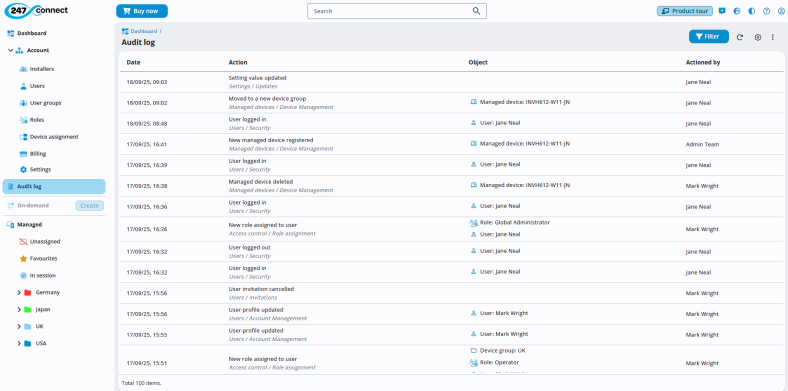This screenshot has height=391, width=788.
Task: Open Dashboard in the sidebar
Action: pyautogui.click(x=32, y=33)
